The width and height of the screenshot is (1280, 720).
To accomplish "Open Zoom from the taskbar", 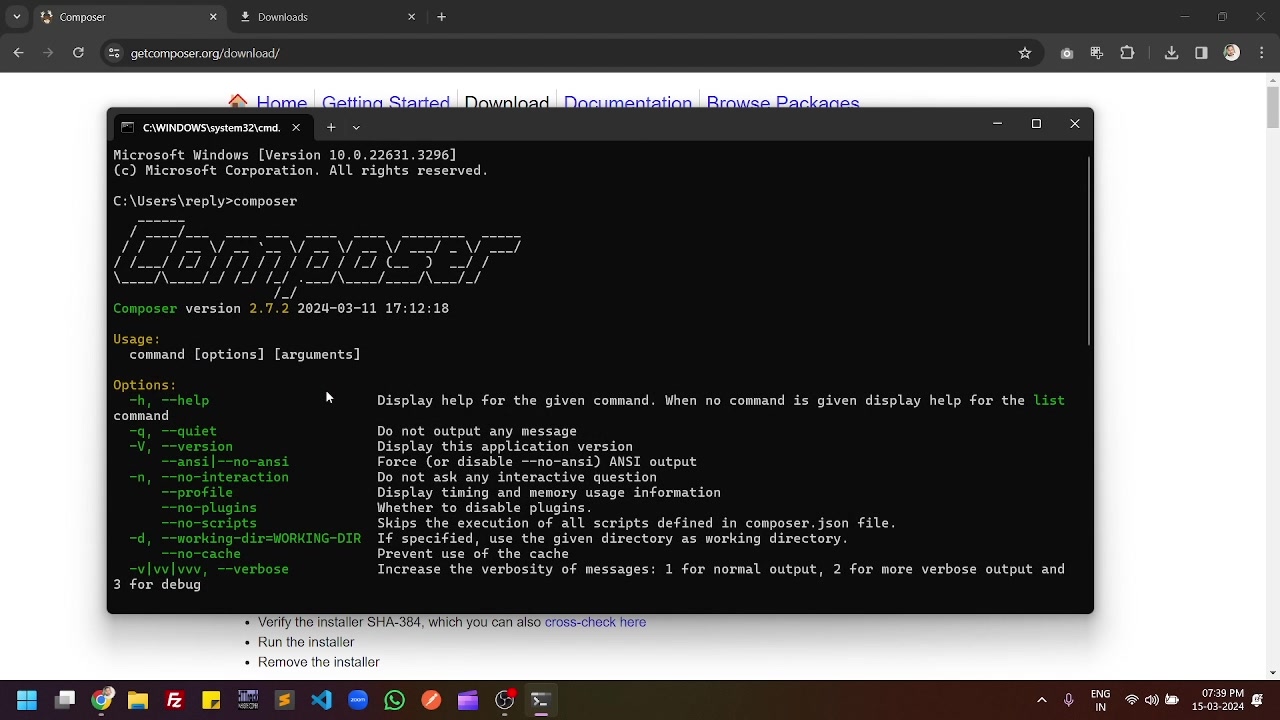I will 358,700.
